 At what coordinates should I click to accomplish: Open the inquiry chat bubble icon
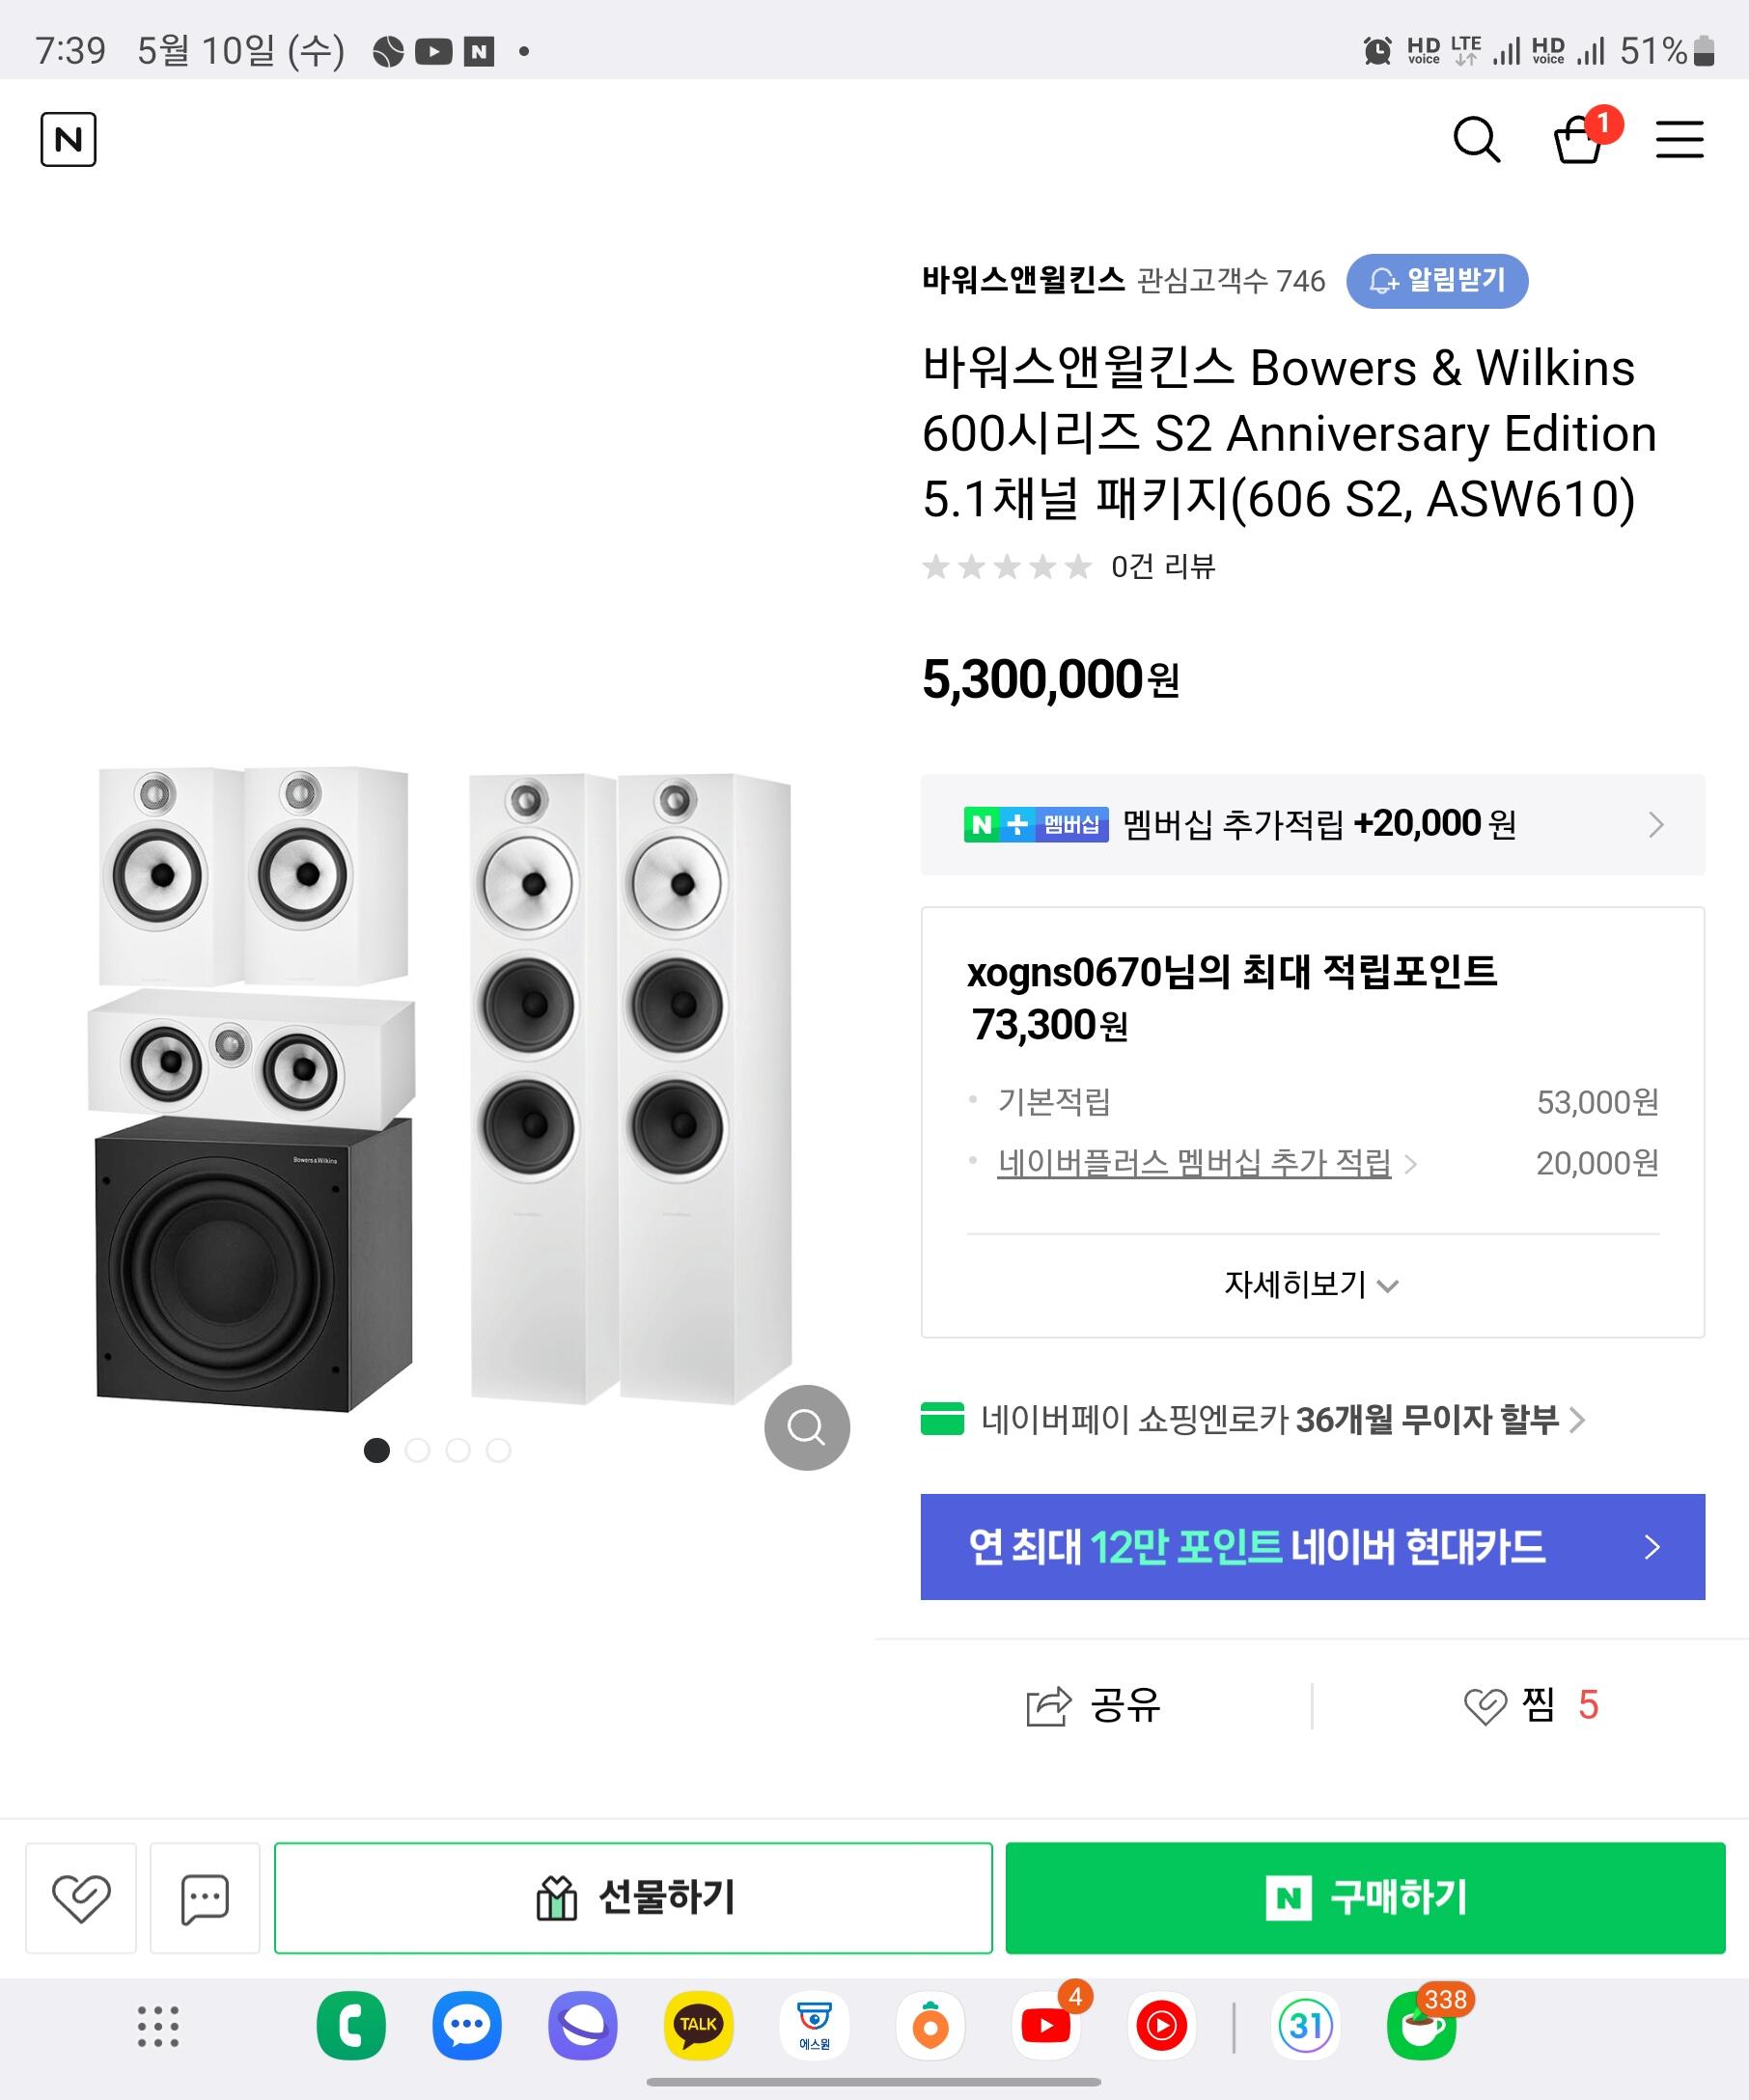pyautogui.click(x=204, y=1898)
